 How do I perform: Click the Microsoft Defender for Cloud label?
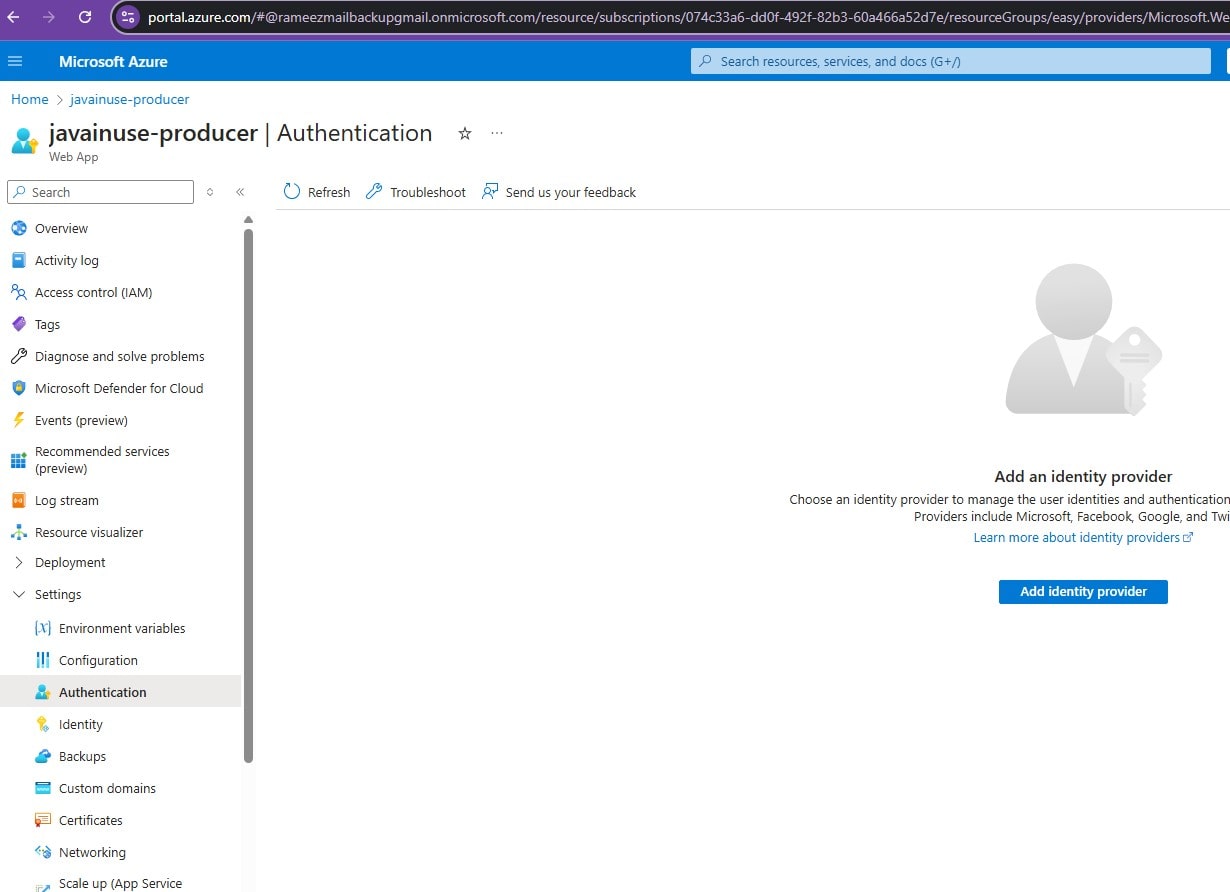pos(119,388)
